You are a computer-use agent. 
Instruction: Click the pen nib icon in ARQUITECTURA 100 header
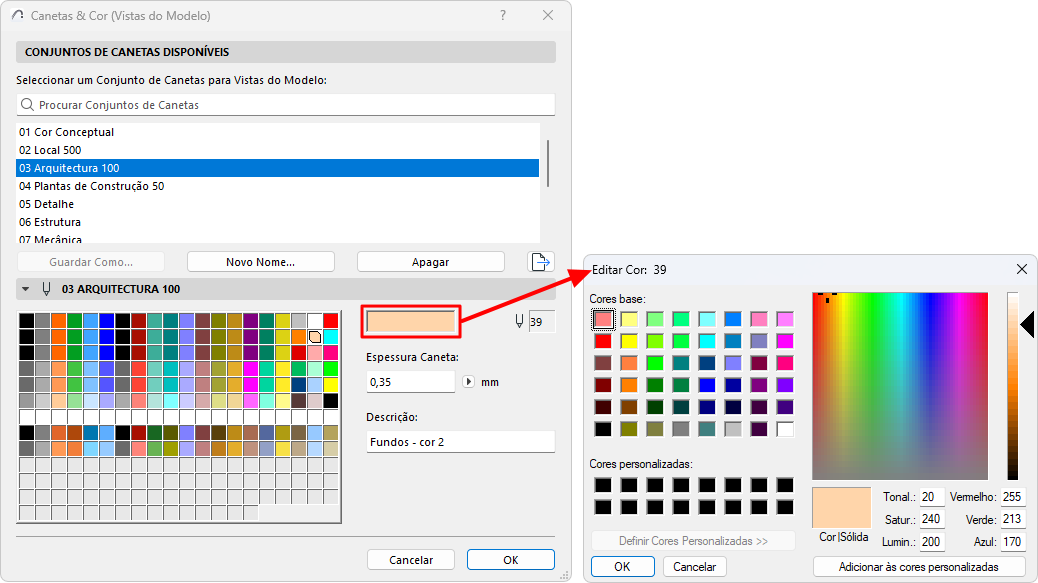pos(45,288)
